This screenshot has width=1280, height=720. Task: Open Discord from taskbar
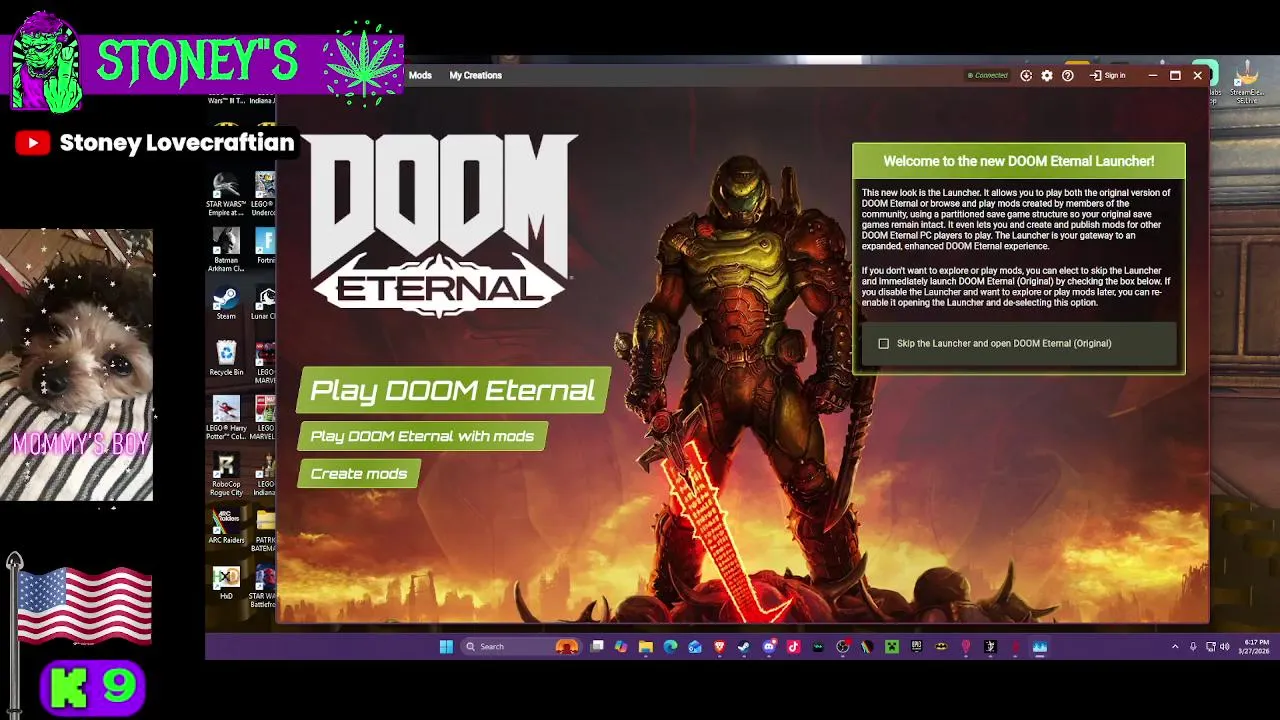tap(769, 647)
